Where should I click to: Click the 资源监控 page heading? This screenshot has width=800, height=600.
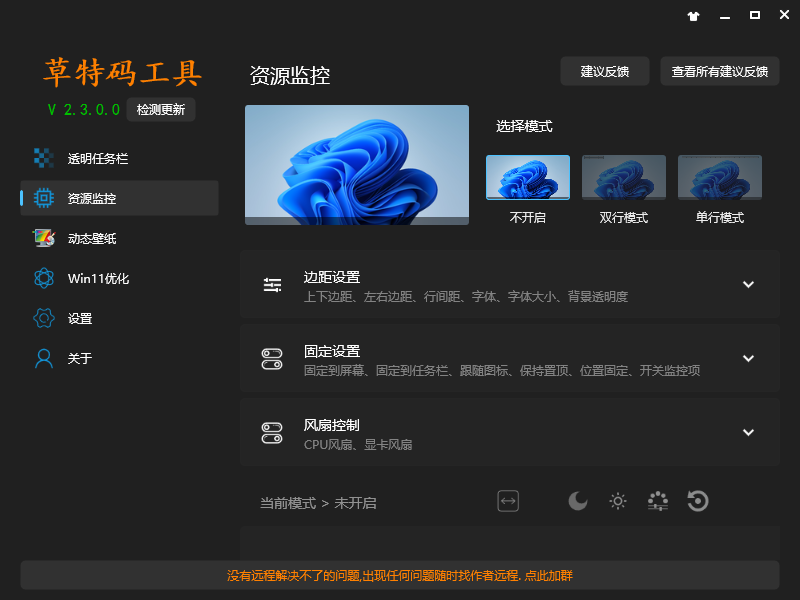(290, 76)
